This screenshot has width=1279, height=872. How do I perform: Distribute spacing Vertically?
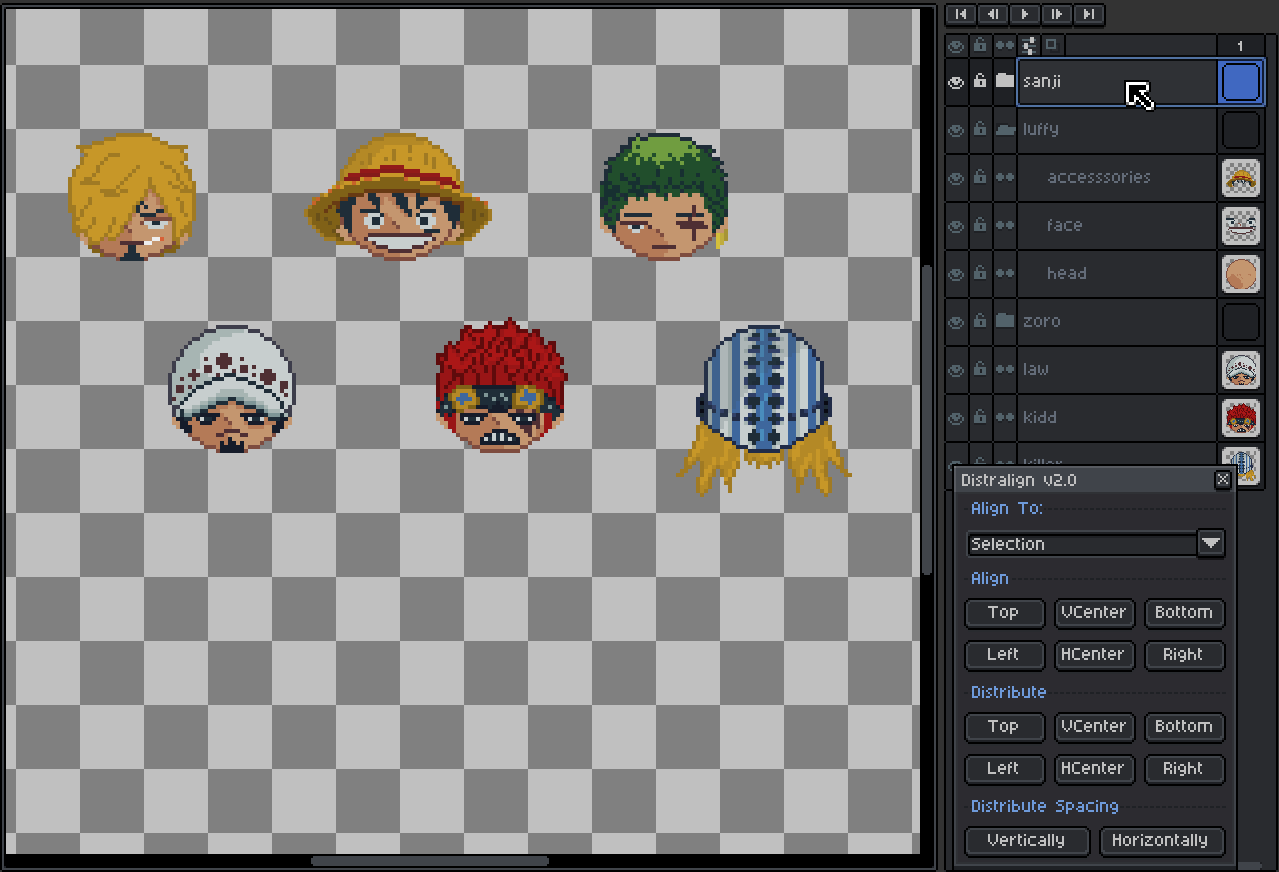1027,840
